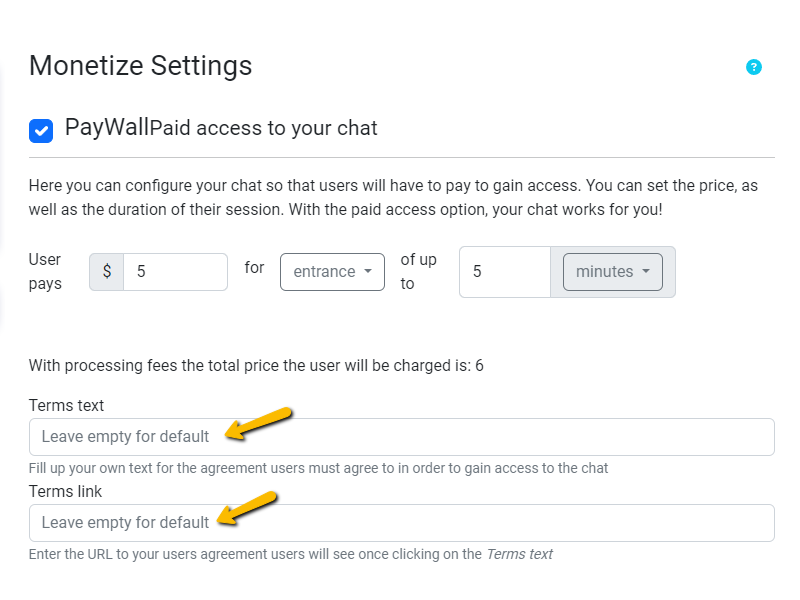Click the Monetize Settings heading
The width and height of the screenshot is (800, 600).
point(140,66)
